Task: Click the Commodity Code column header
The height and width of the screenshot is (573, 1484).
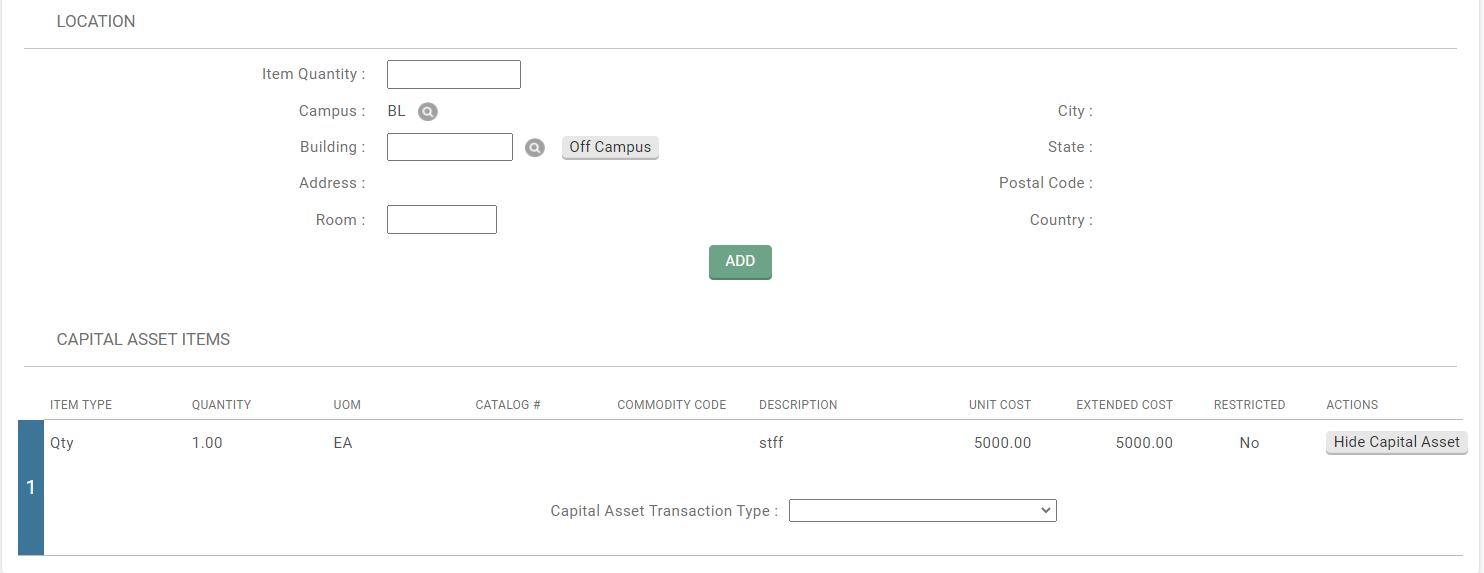Action: pos(671,405)
